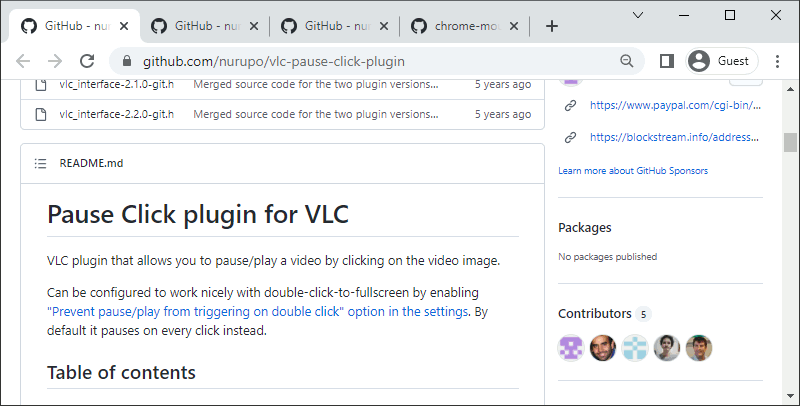Open the fourth contributor avatar photo
The width and height of the screenshot is (800, 406).
coord(667,348)
